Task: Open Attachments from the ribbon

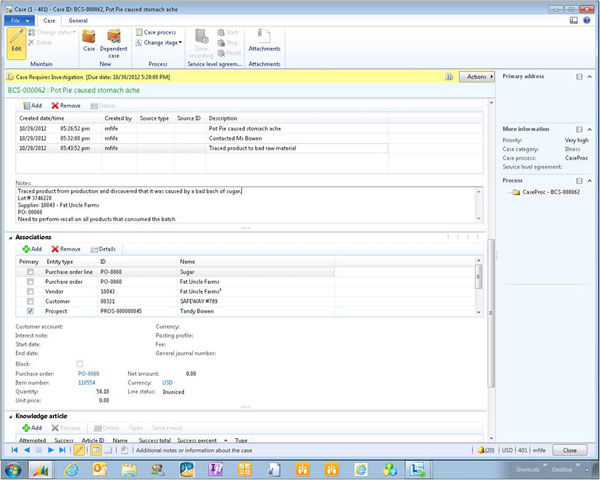Action: point(265,41)
